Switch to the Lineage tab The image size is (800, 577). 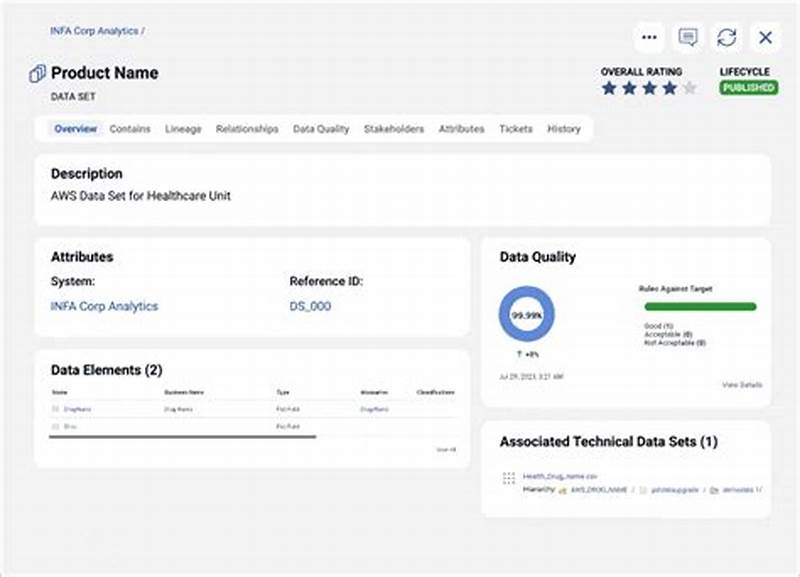(x=182, y=128)
